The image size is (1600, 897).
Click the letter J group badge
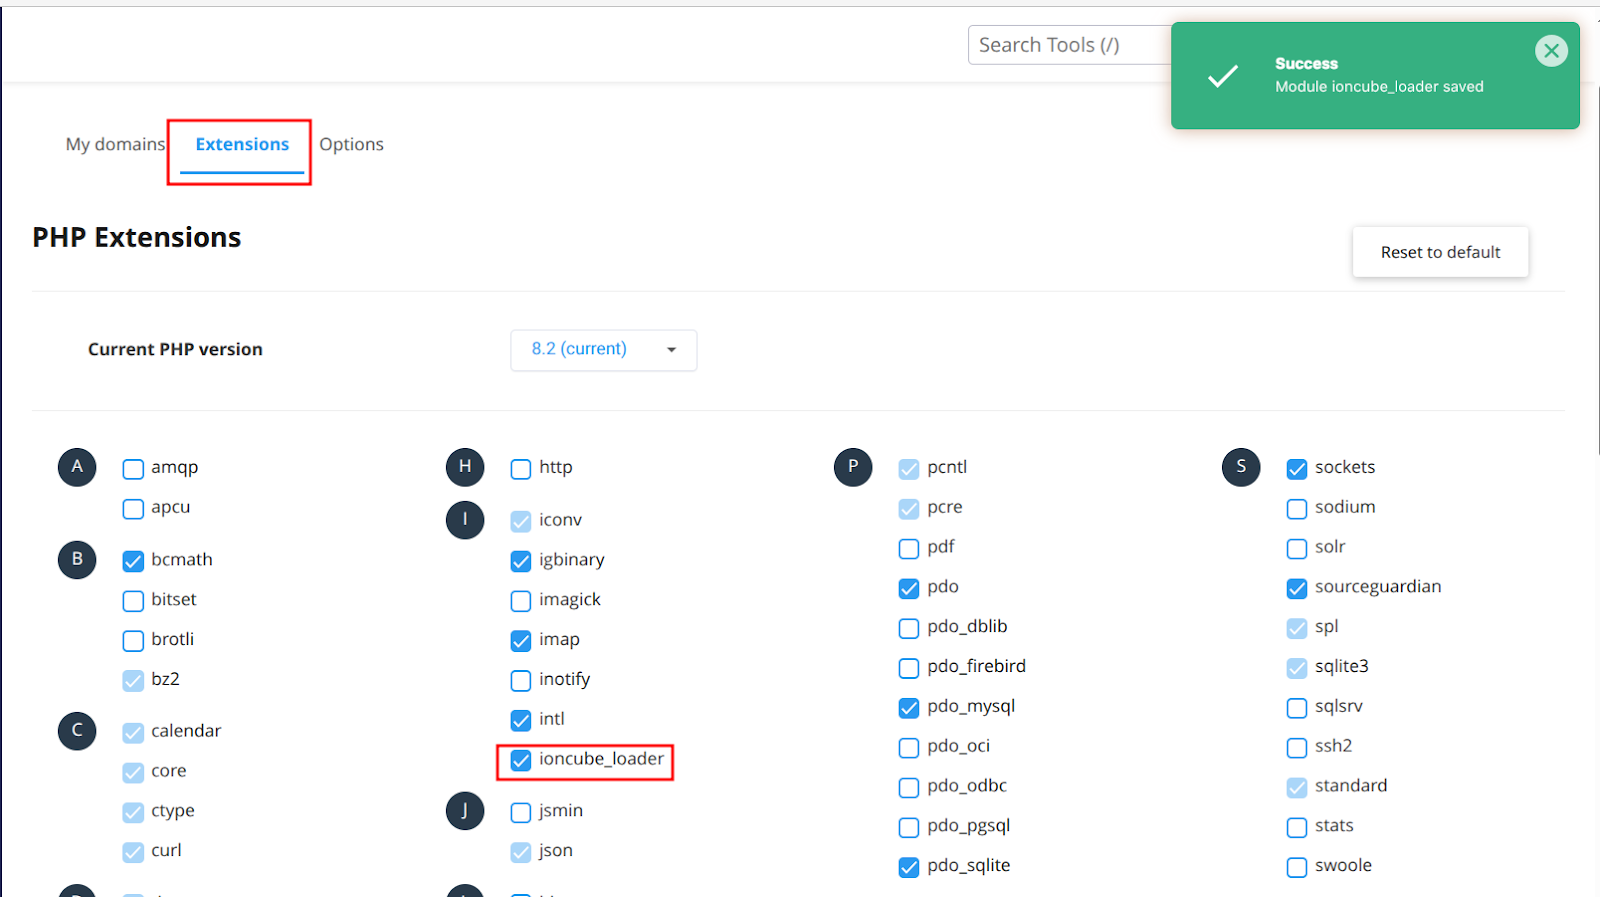pyautogui.click(x=465, y=811)
